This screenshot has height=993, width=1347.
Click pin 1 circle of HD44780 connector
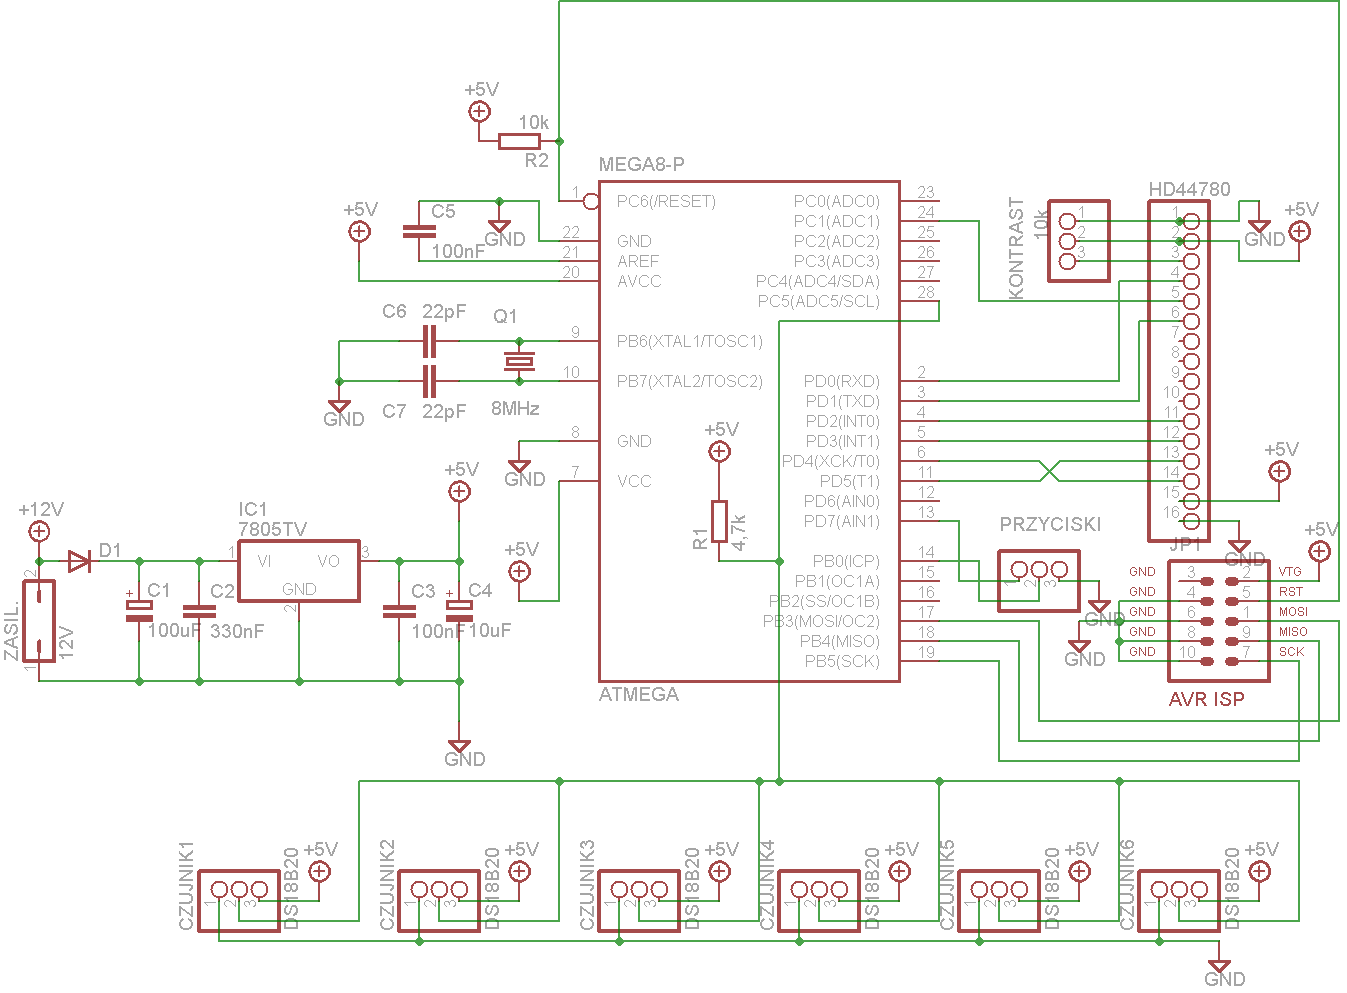coord(1191,221)
